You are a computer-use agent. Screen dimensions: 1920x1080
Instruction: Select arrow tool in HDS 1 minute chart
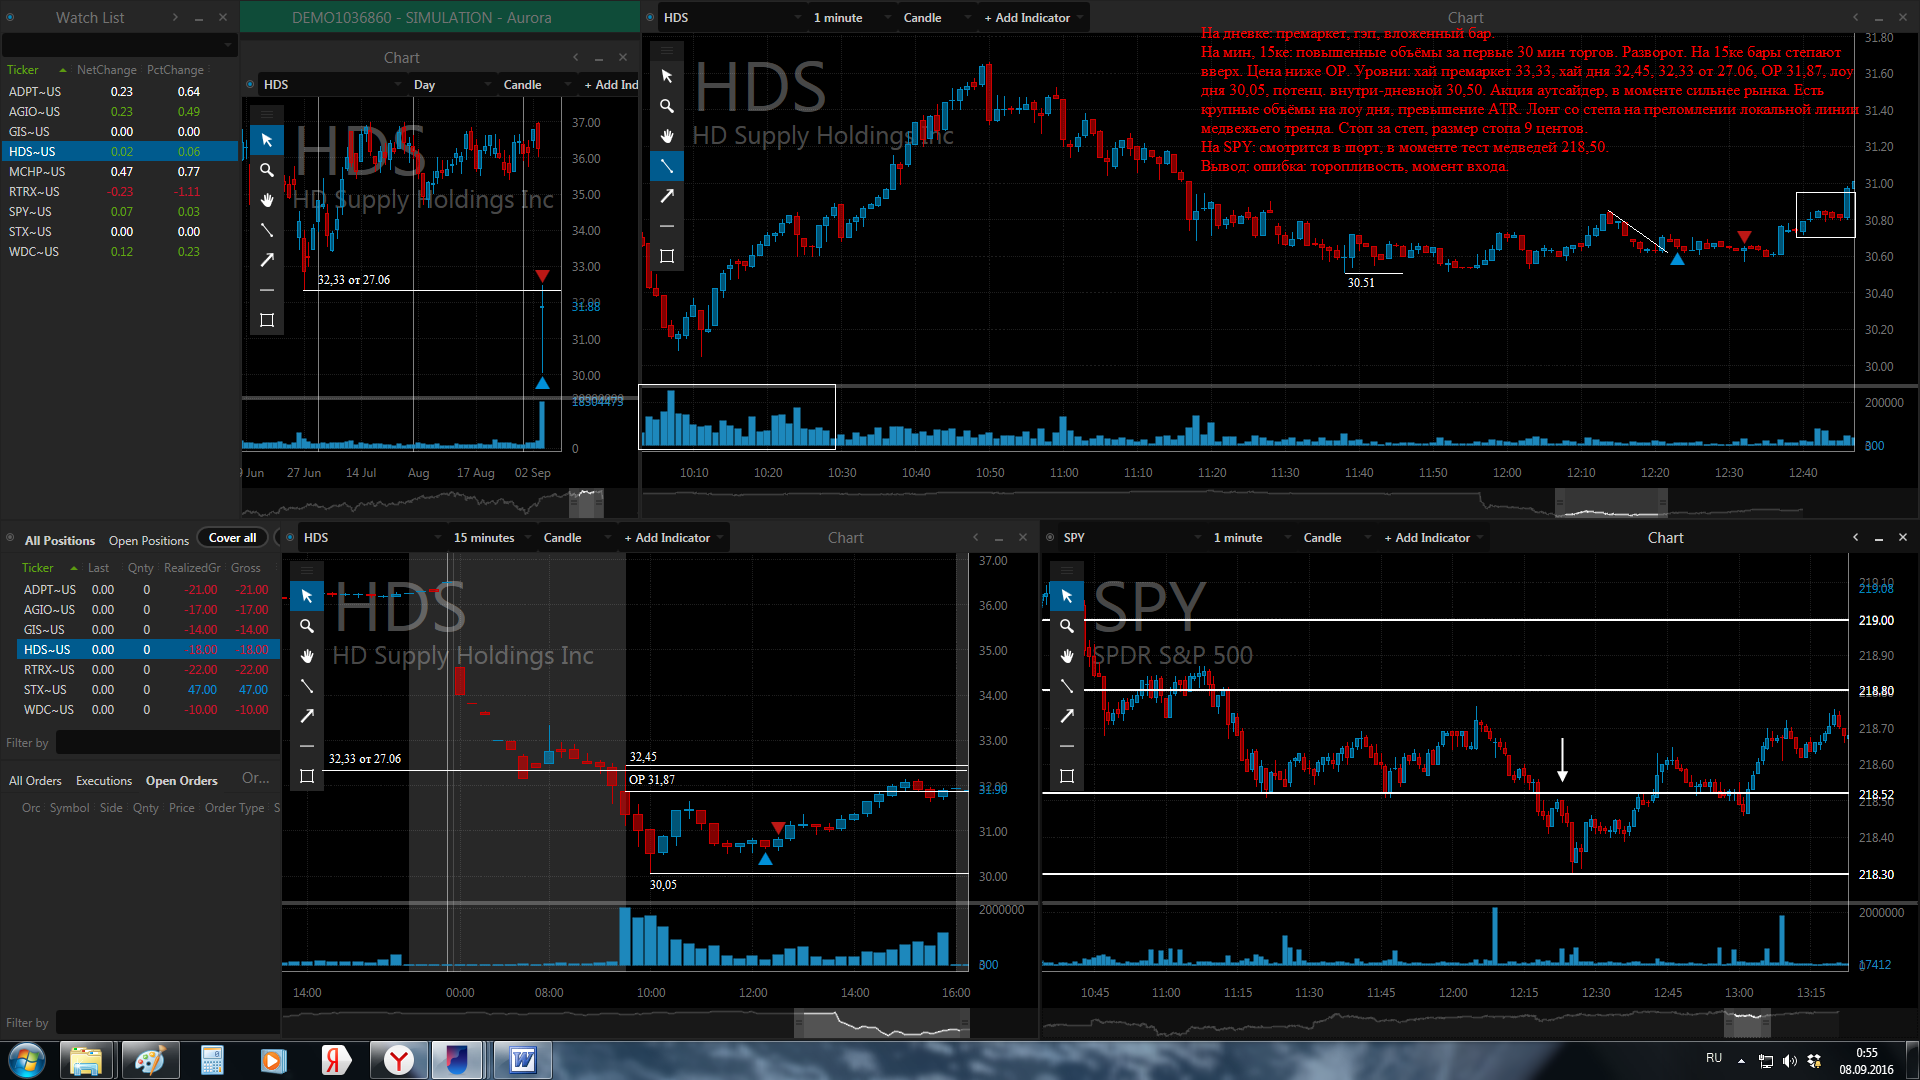(667, 196)
